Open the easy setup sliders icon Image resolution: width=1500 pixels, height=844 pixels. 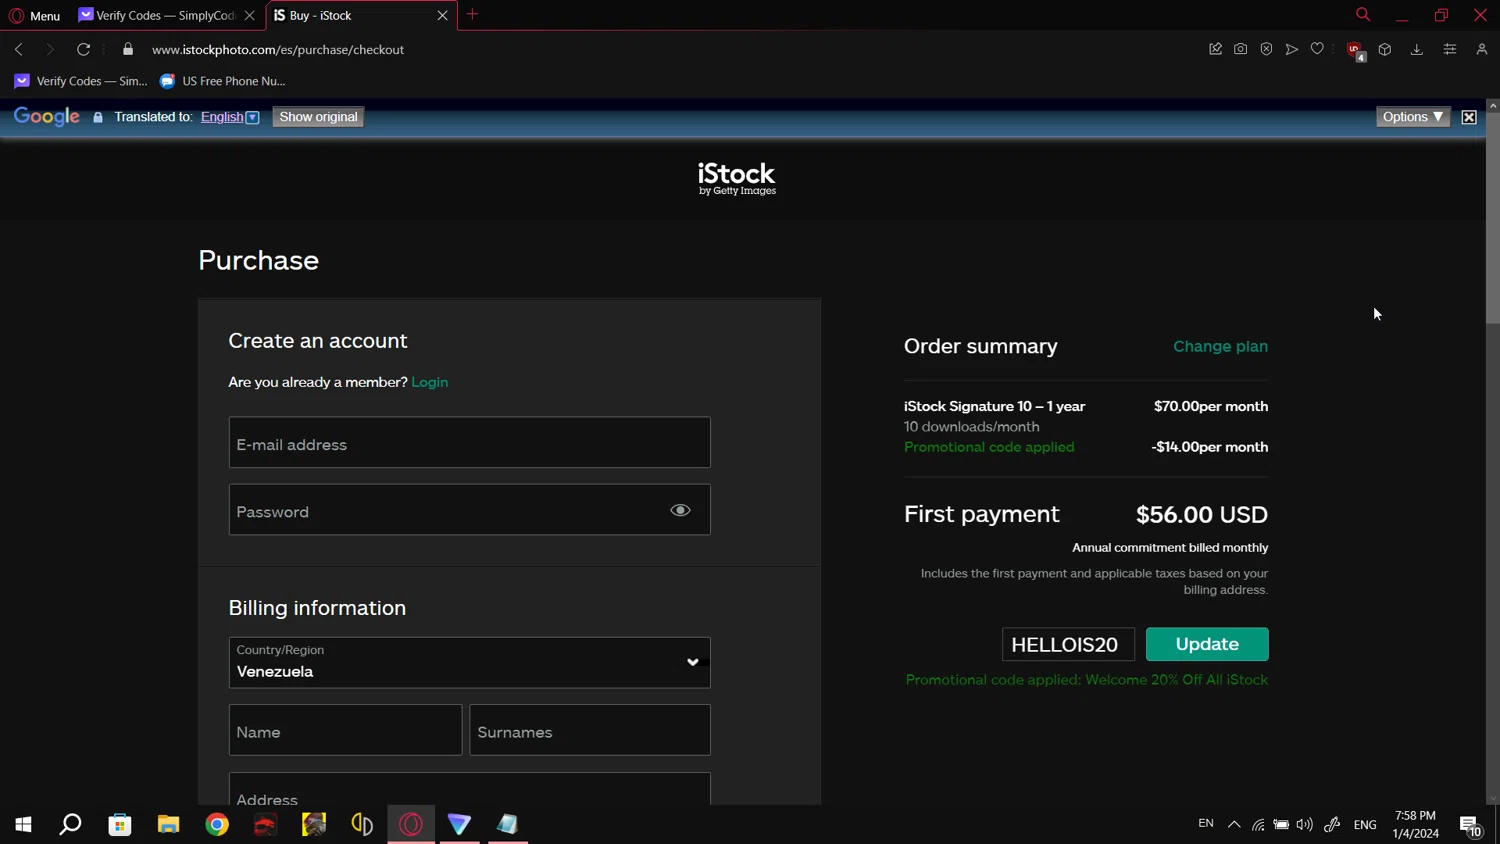point(1450,49)
